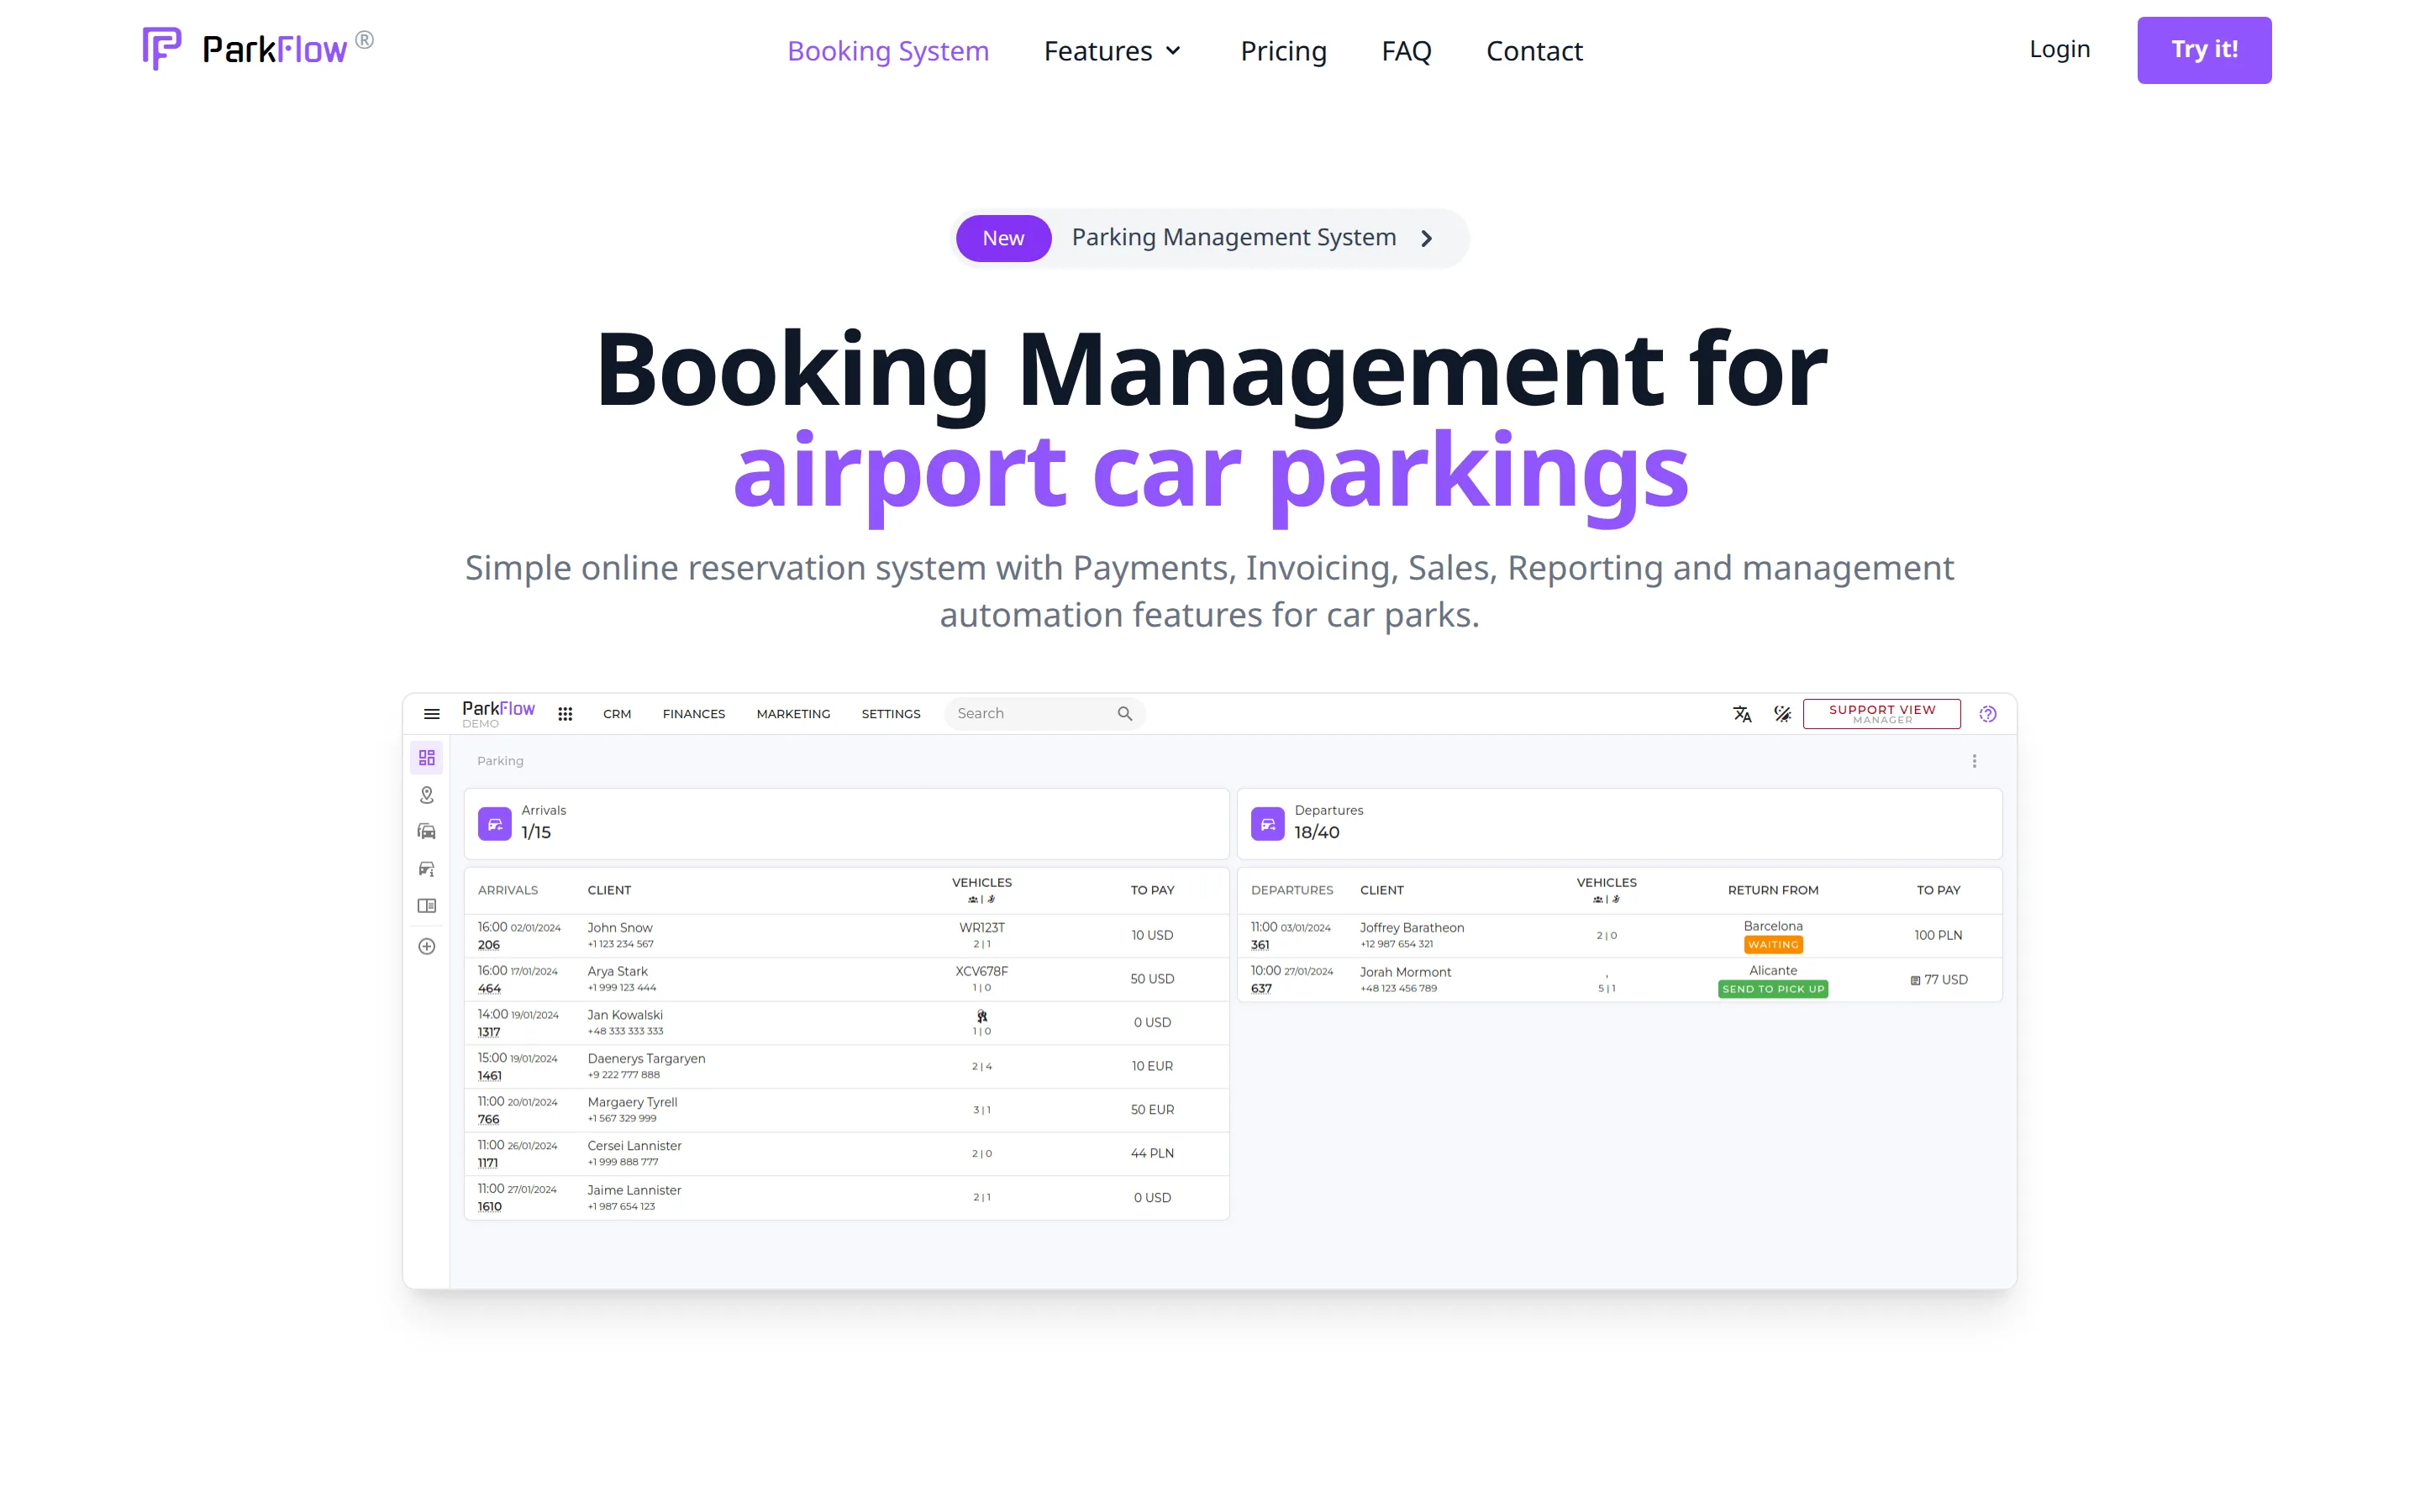Expand the Features dropdown in navigation

[x=1113, y=50]
